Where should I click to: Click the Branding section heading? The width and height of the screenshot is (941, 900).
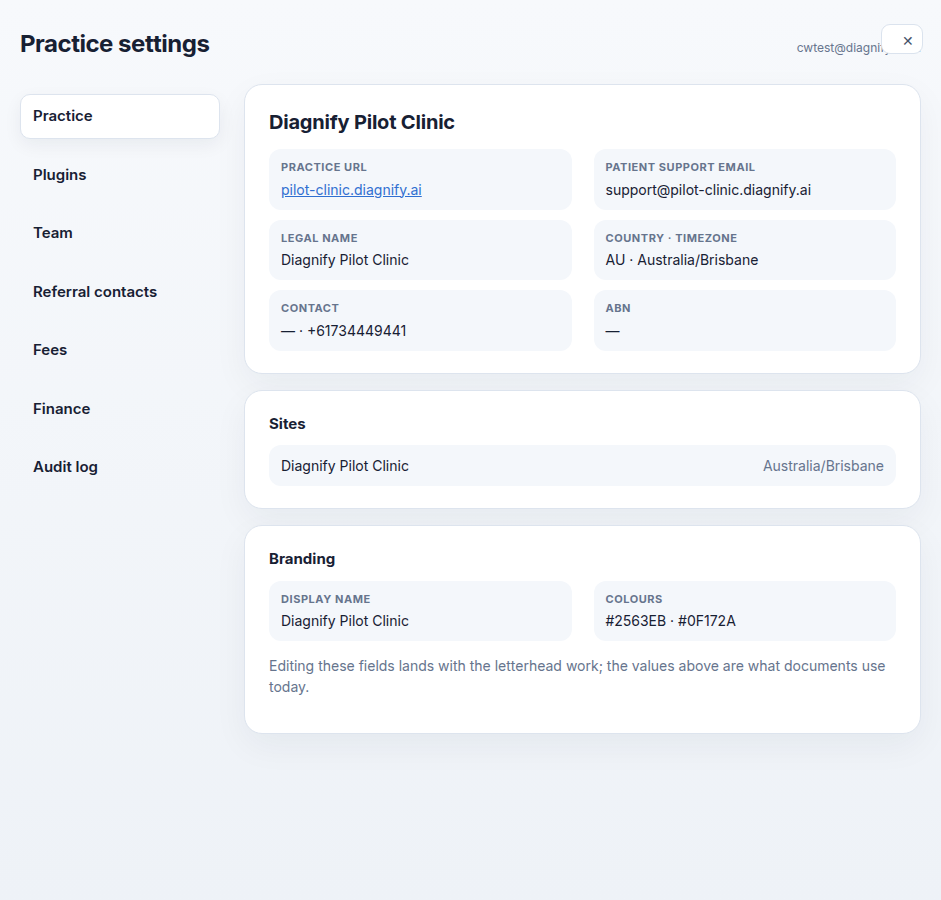click(302, 559)
